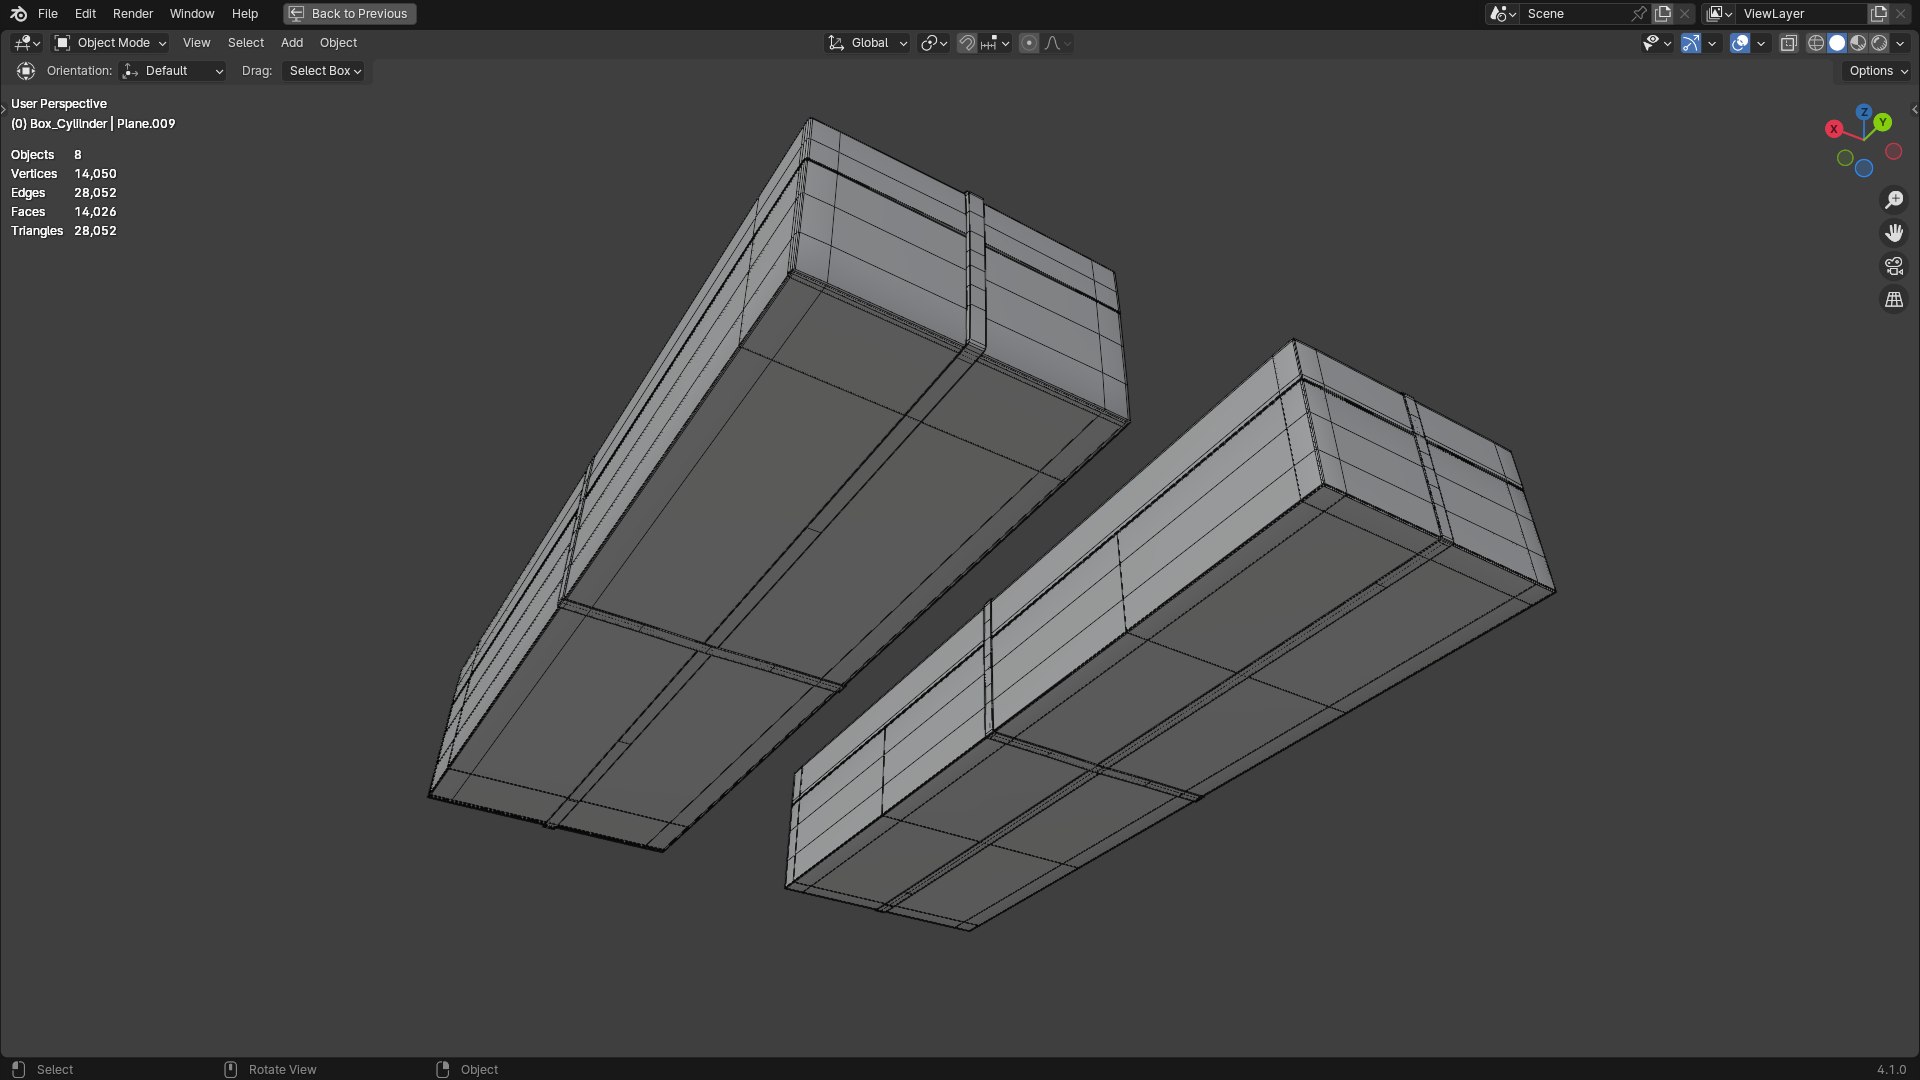Open the Object Mode dropdown
The image size is (1920, 1080).
coord(110,43)
